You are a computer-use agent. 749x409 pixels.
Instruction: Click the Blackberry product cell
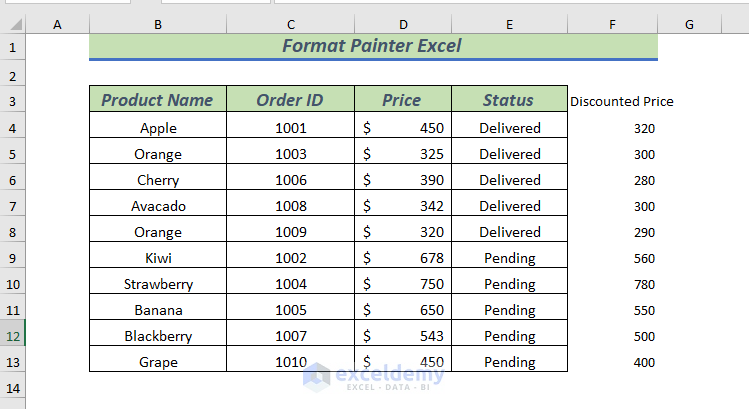(x=158, y=336)
